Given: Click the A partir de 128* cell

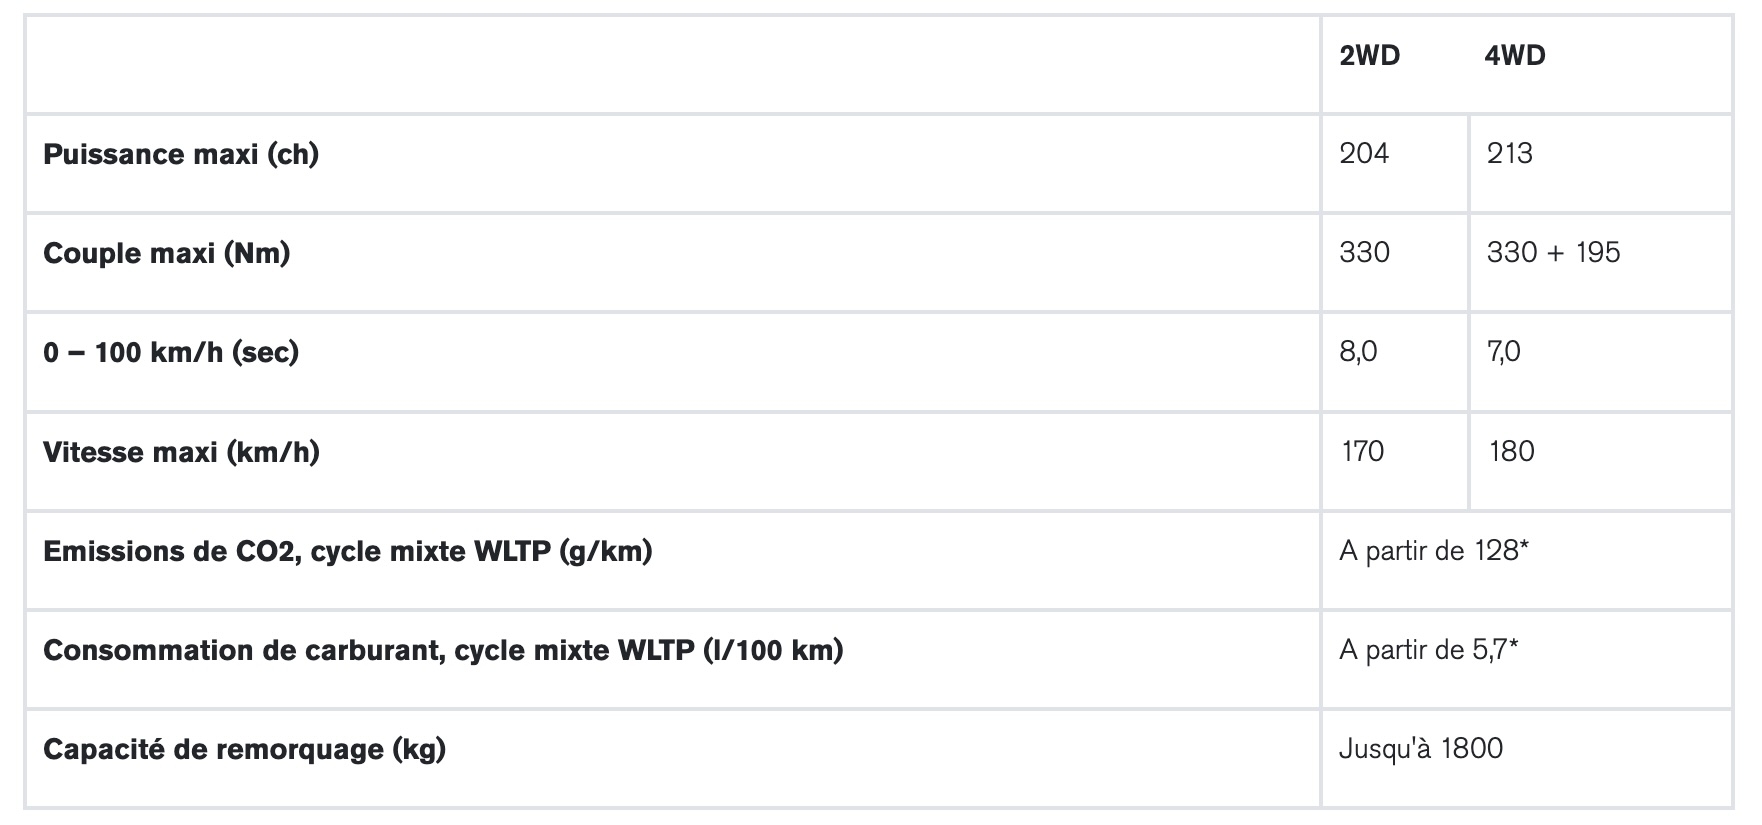Looking at the screenshot, I should click(1433, 551).
